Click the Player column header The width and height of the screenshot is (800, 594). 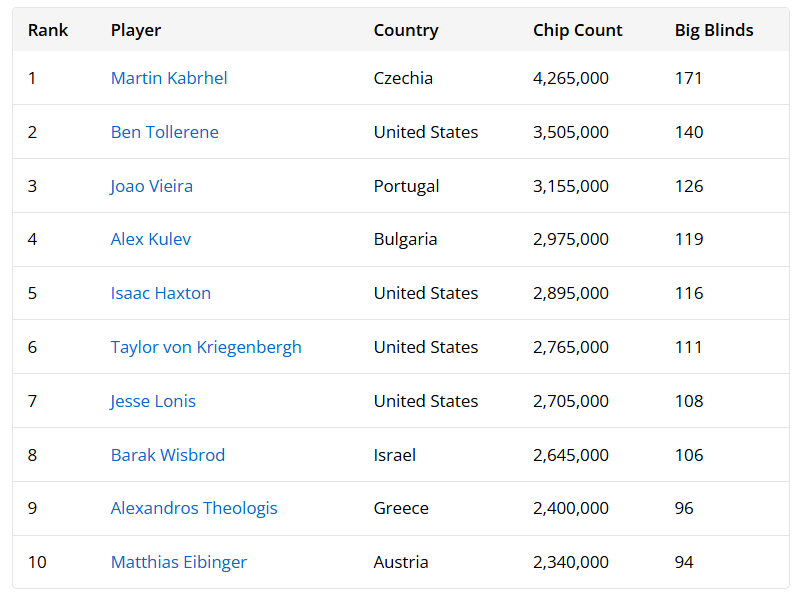click(x=136, y=31)
